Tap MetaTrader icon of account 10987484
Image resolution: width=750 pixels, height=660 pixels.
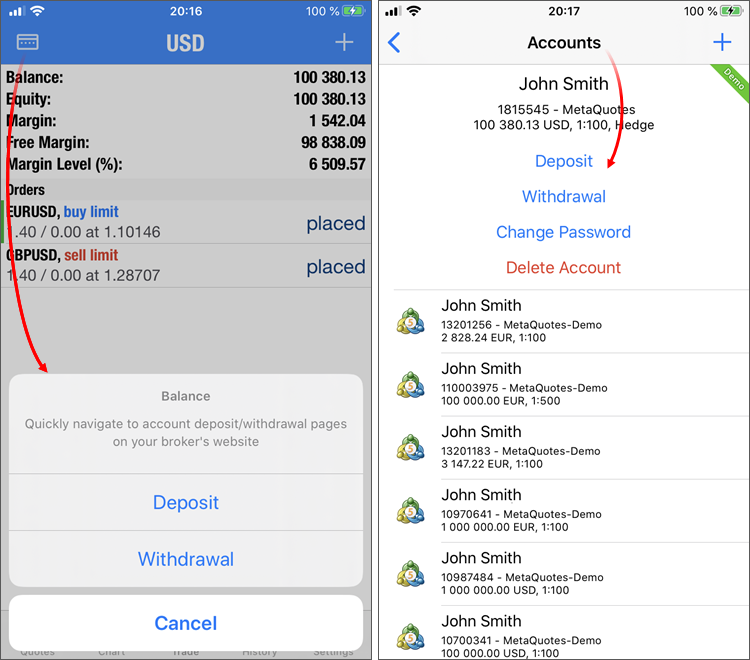click(410, 574)
